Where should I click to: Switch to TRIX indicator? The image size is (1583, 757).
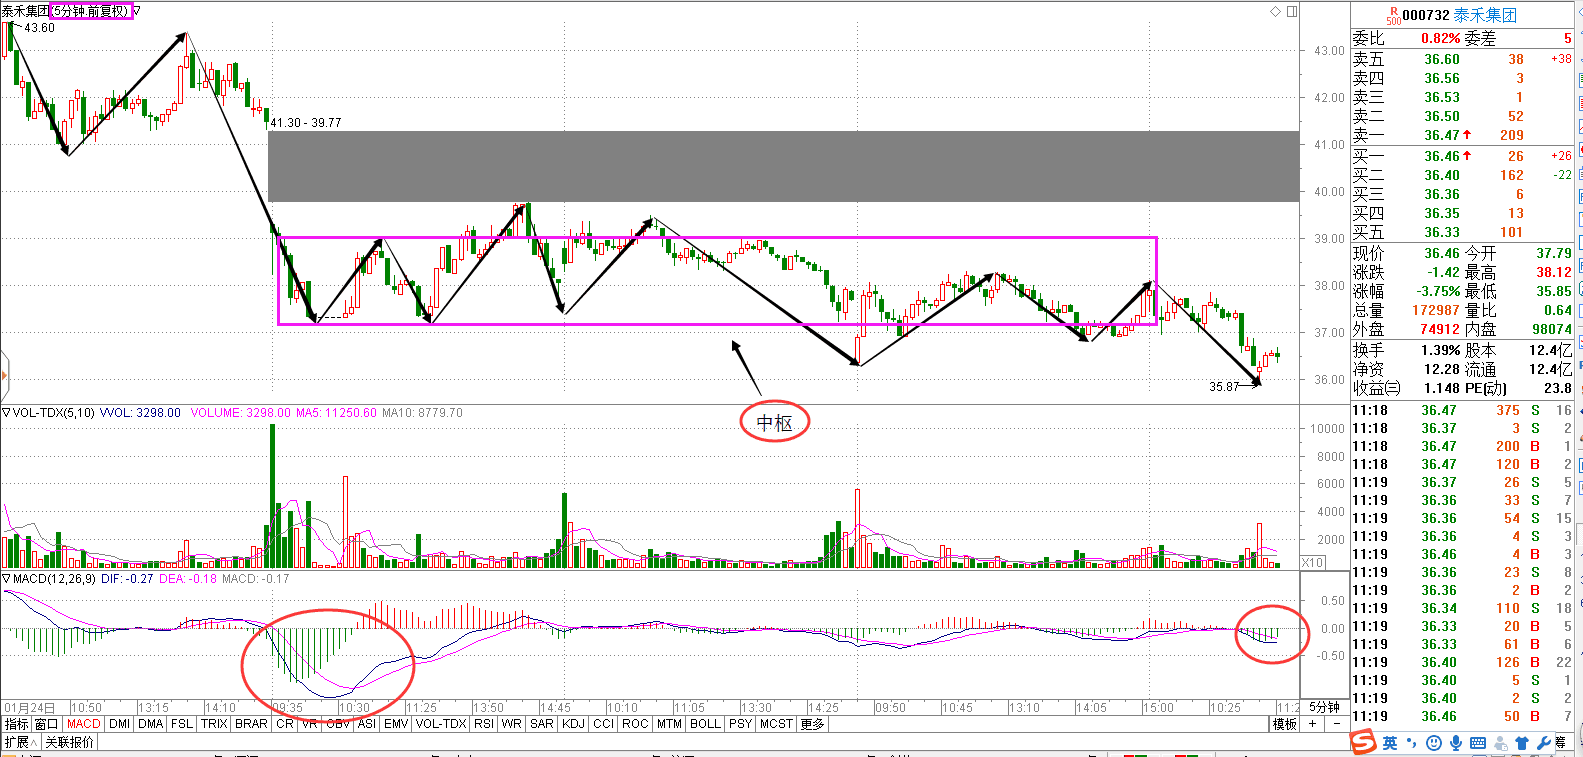click(214, 724)
